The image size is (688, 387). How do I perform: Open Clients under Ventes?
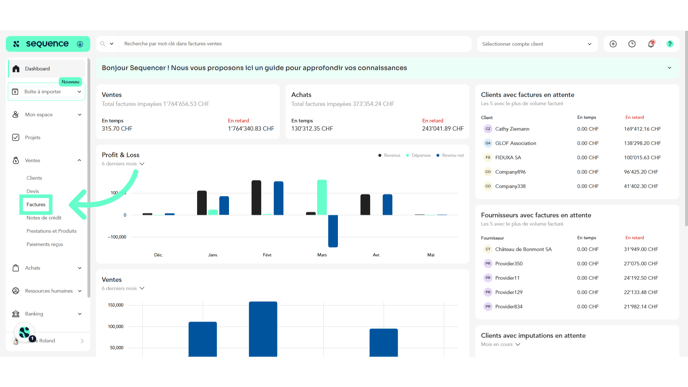(34, 178)
